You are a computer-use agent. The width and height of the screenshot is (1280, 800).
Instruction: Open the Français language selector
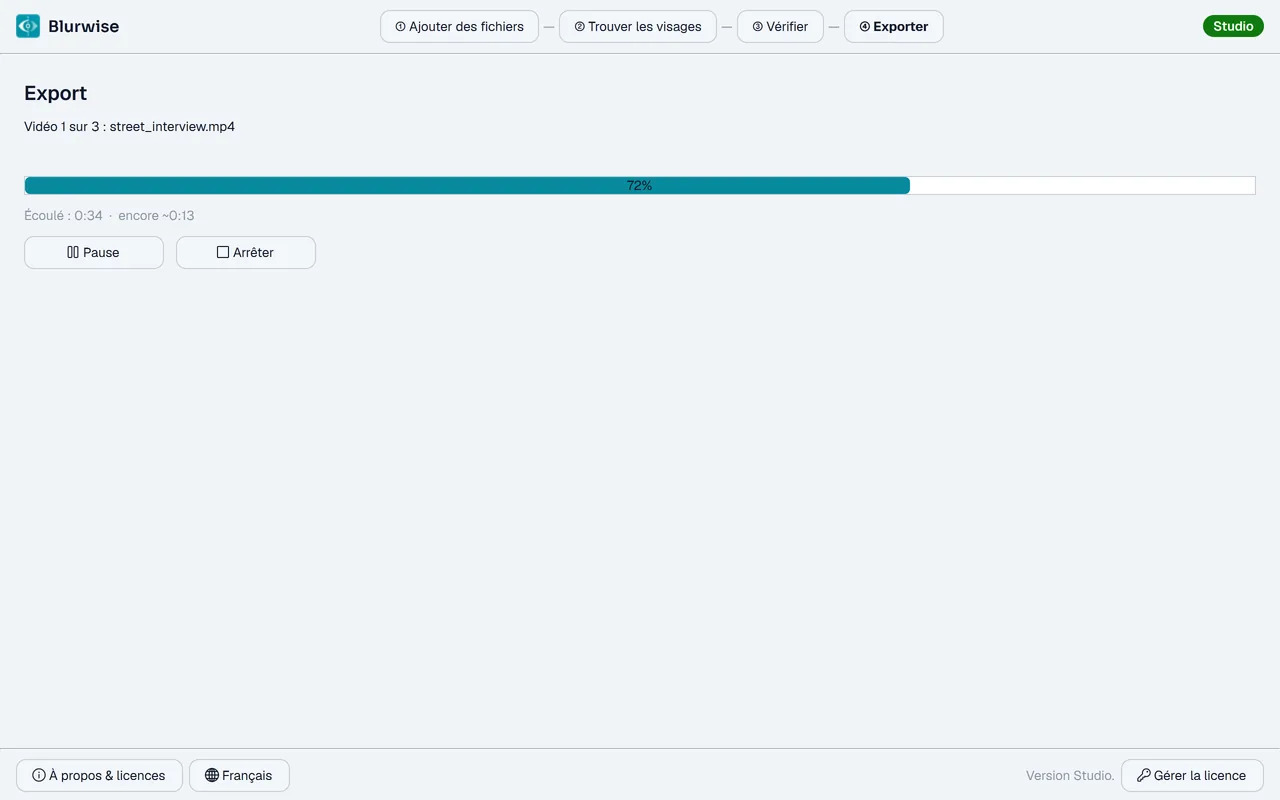tap(239, 775)
